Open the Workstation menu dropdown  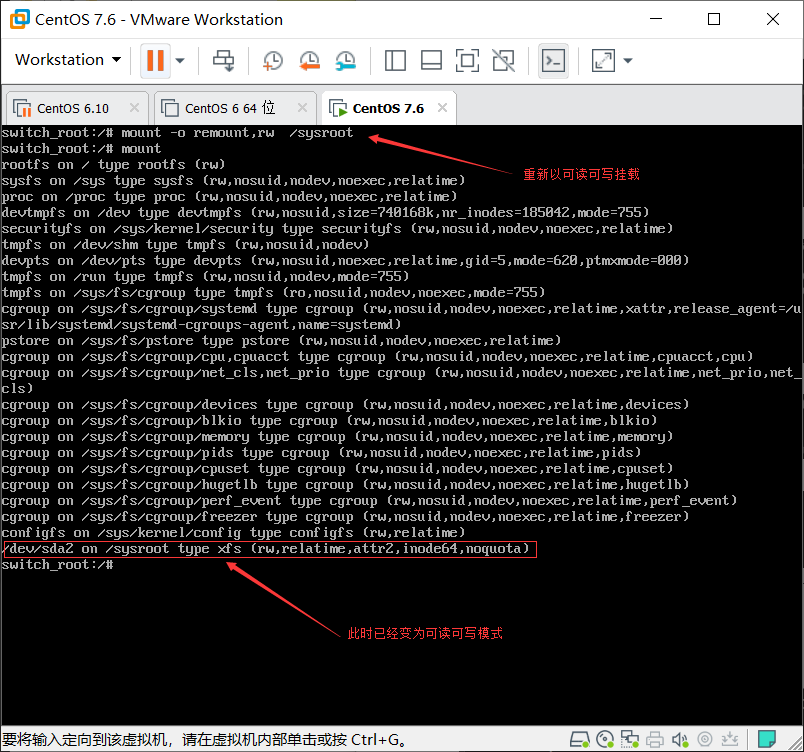tap(68, 60)
